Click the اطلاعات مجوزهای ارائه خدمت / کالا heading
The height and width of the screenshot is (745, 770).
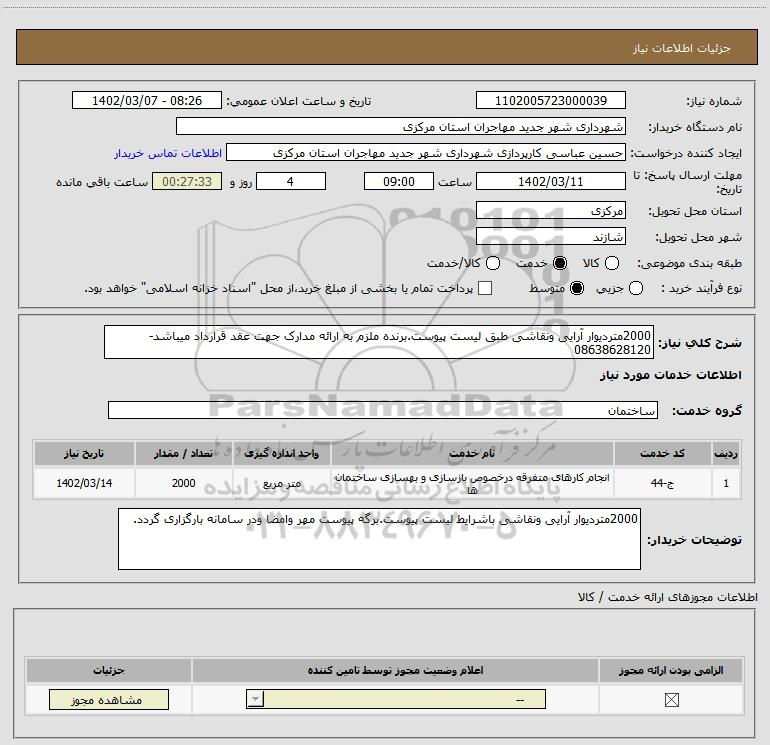click(667, 597)
